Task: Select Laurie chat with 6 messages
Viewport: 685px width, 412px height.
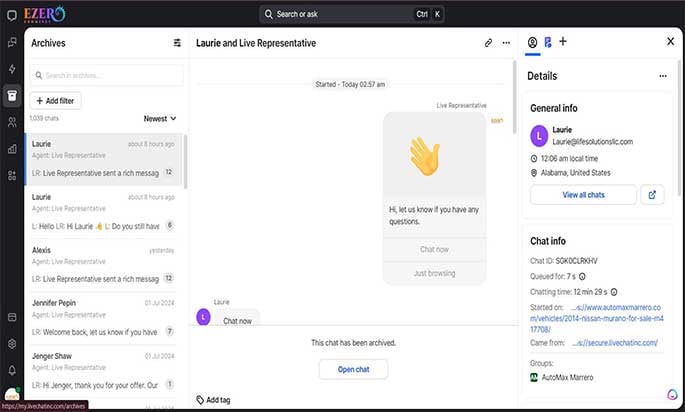Action: (104, 211)
